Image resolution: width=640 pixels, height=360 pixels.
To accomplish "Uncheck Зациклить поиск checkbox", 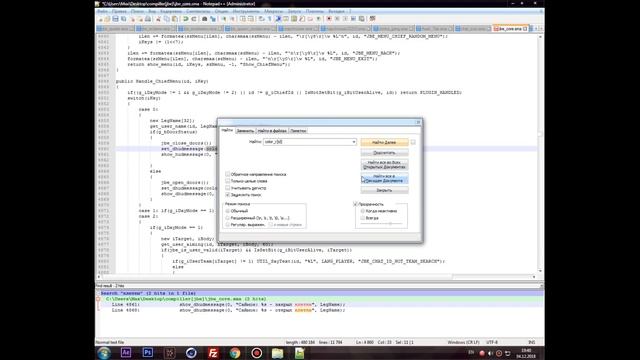I will point(228,195).
